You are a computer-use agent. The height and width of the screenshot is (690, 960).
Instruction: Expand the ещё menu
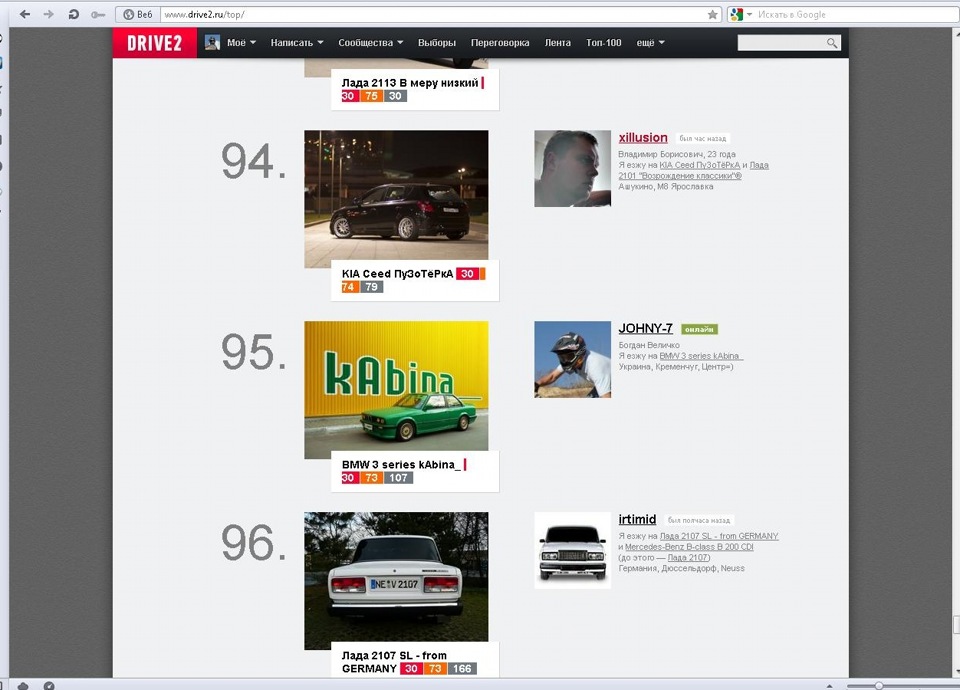point(650,43)
